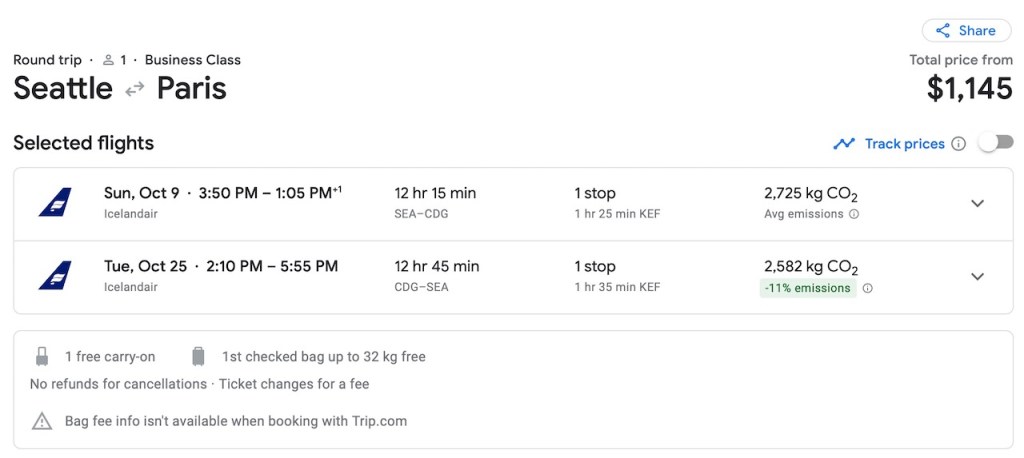Click the round-trip arrows between Seattle and Paris
Image resolution: width=1024 pixels, height=458 pixels.
[134, 90]
